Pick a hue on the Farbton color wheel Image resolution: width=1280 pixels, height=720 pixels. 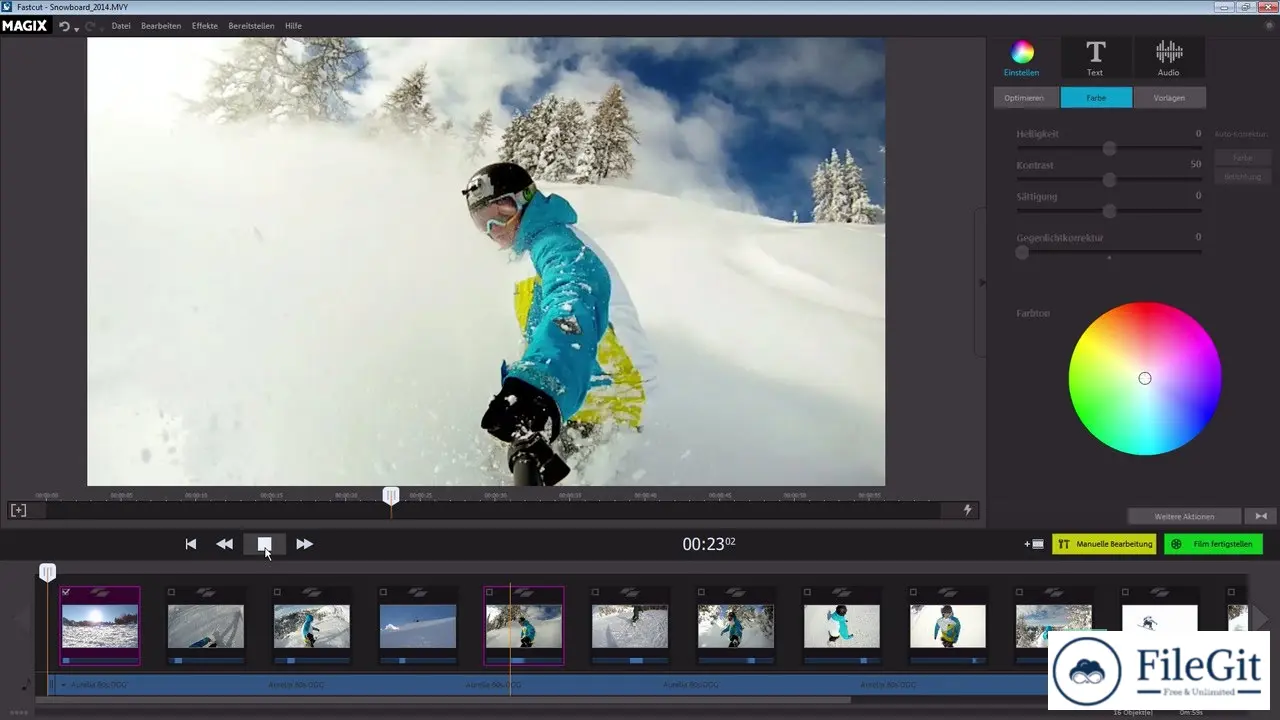coord(1145,378)
